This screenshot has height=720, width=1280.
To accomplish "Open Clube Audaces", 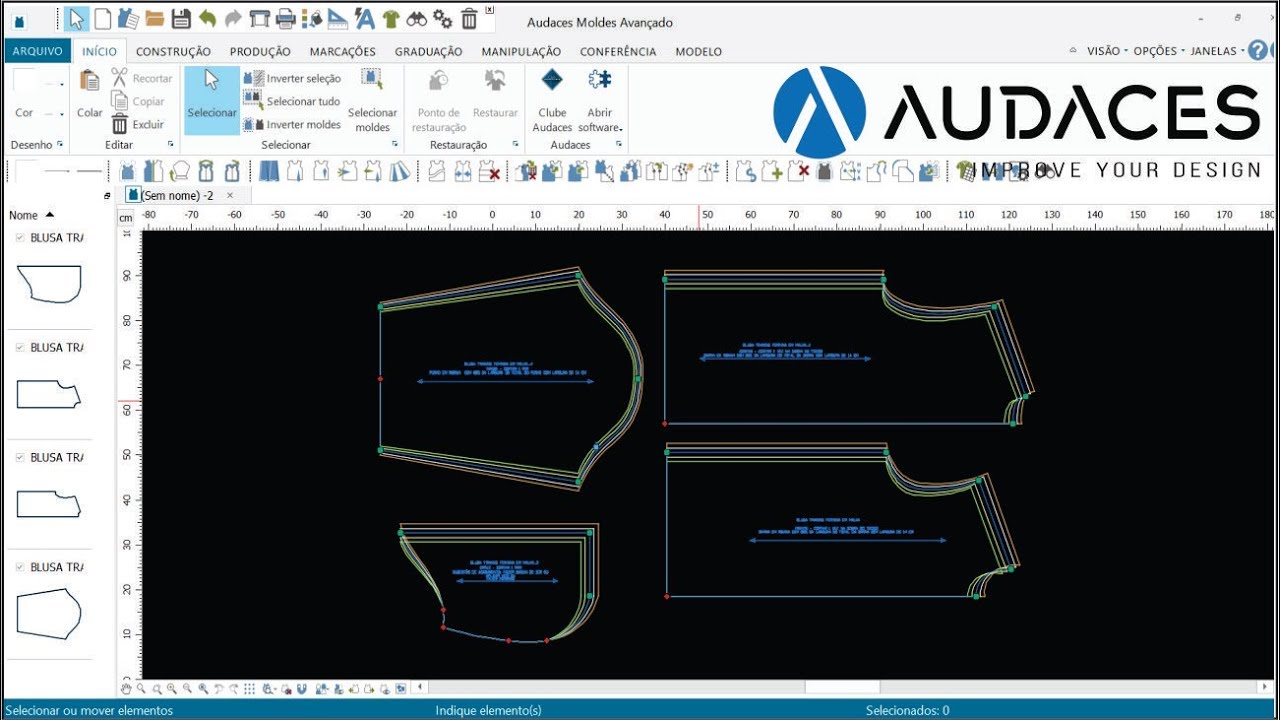I will coord(552,100).
